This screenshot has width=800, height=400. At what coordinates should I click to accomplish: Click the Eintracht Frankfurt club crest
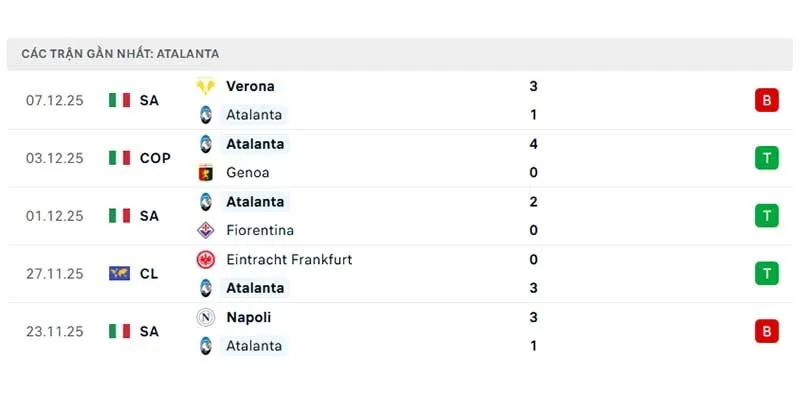pos(206,260)
